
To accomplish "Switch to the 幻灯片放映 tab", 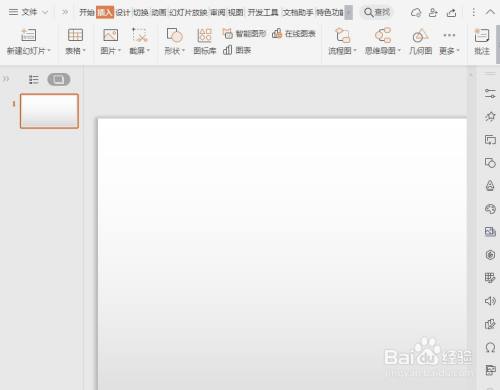I will click(x=188, y=13).
